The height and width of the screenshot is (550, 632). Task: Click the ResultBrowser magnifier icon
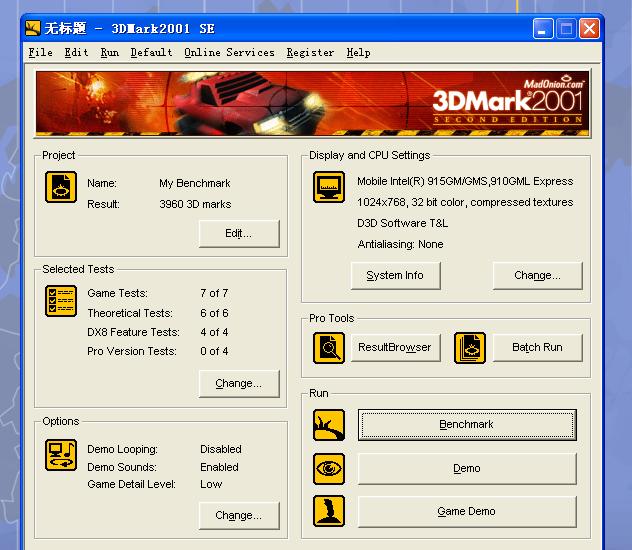click(329, 348)
